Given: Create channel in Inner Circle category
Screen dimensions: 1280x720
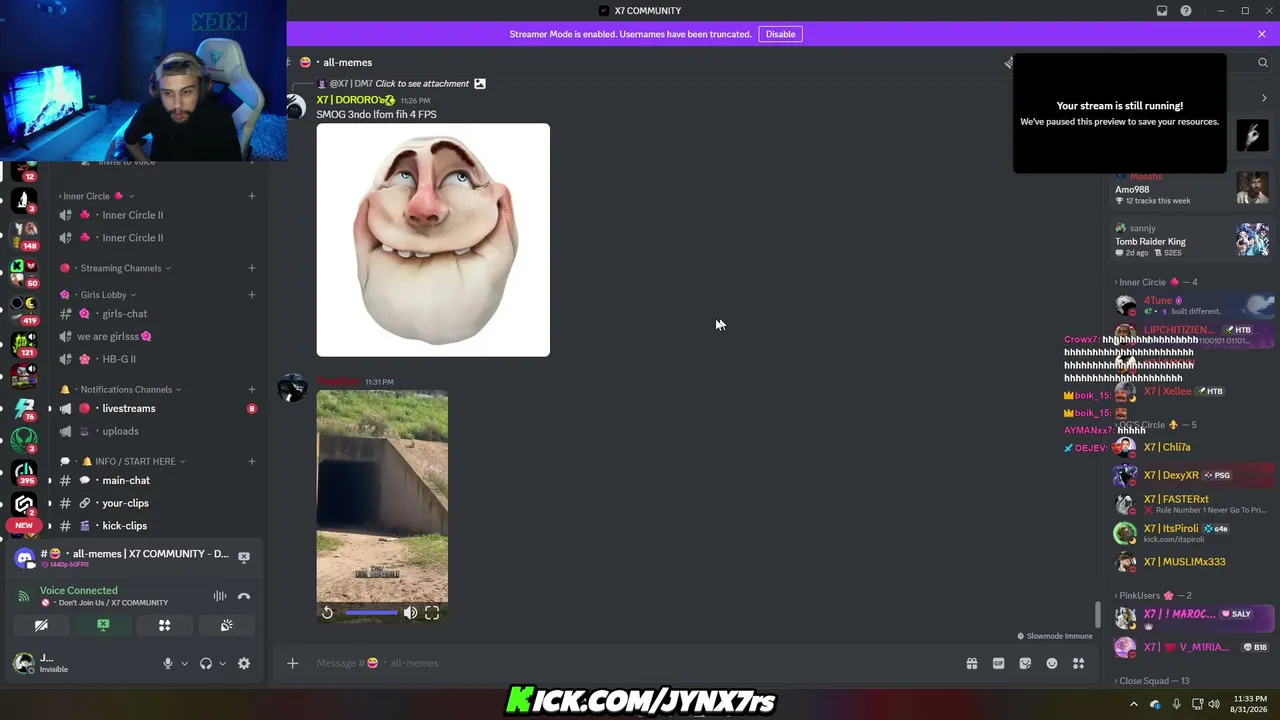Looking at the screenshot, I should point(252,196).
